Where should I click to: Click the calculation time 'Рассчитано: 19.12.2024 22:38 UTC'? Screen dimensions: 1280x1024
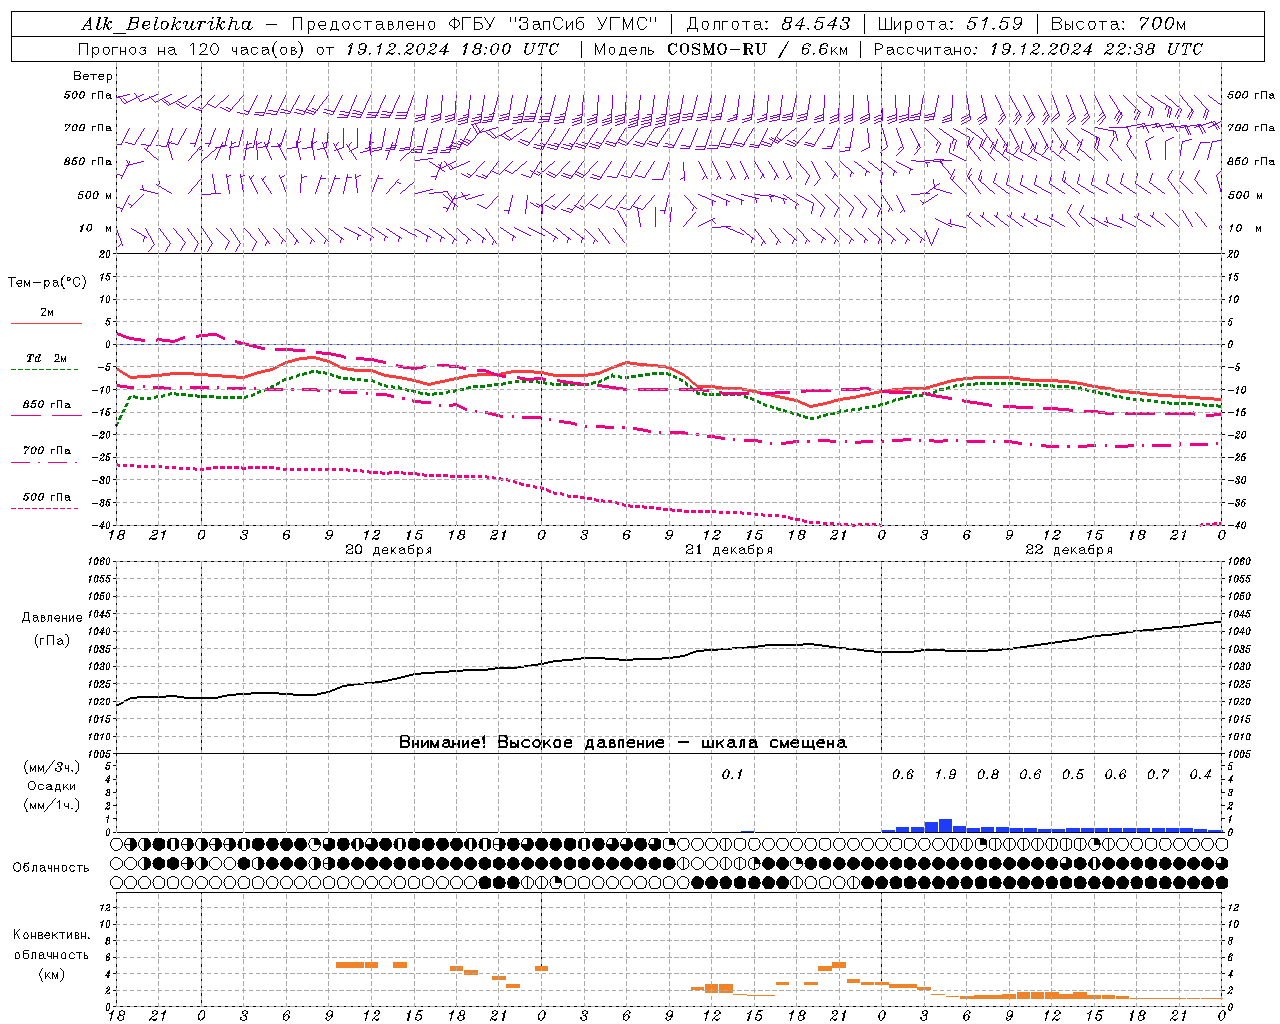pos(1038,49)
